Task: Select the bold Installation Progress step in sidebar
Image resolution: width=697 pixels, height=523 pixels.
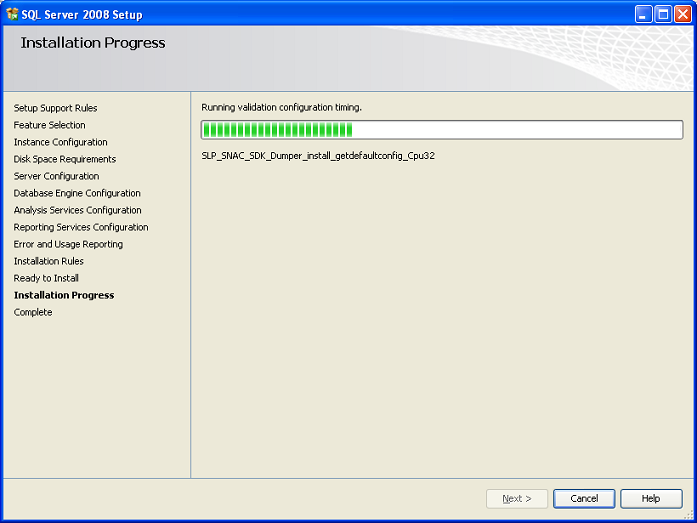Action: click(64, 295)
